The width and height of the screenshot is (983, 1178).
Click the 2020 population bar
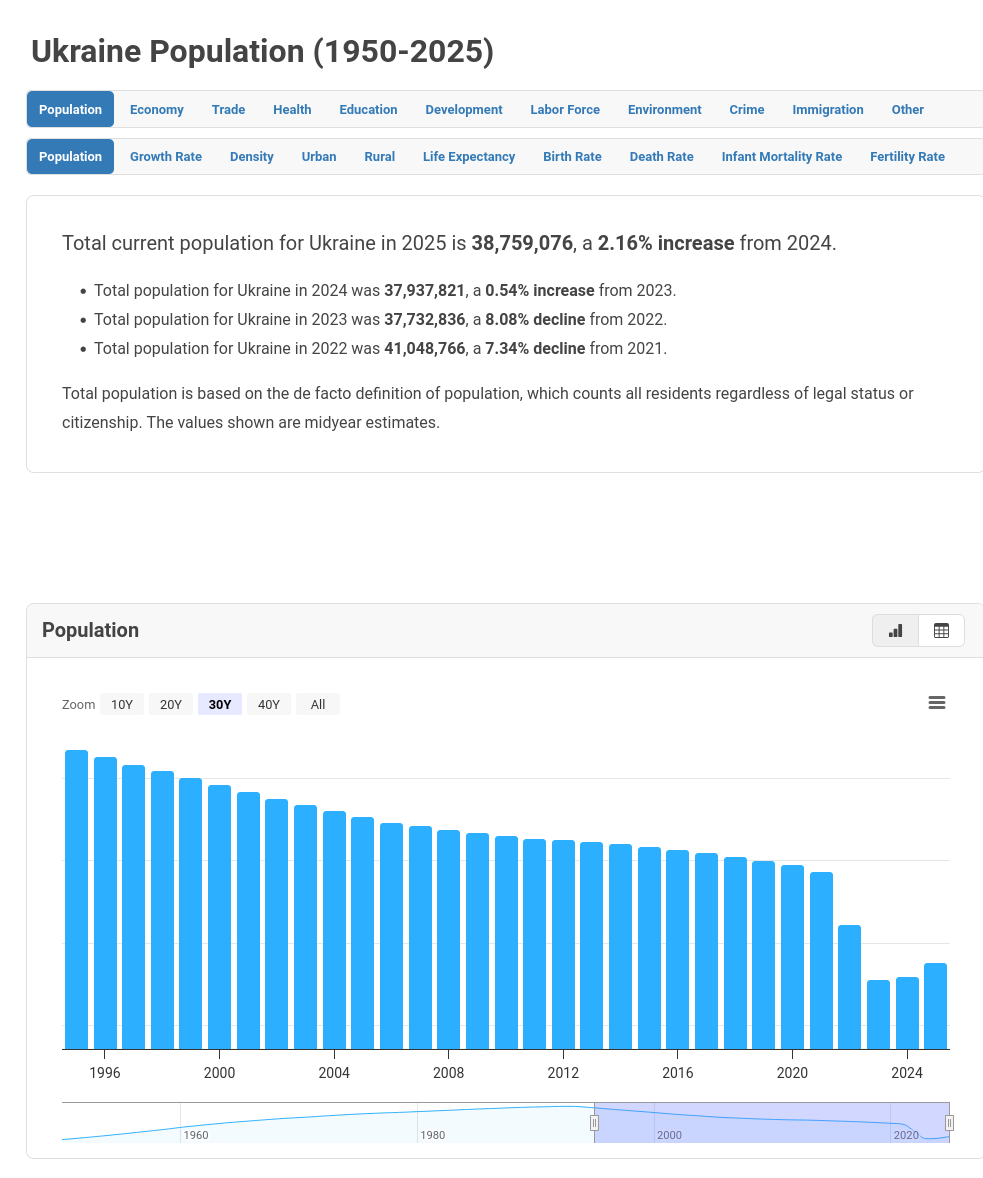792,957
